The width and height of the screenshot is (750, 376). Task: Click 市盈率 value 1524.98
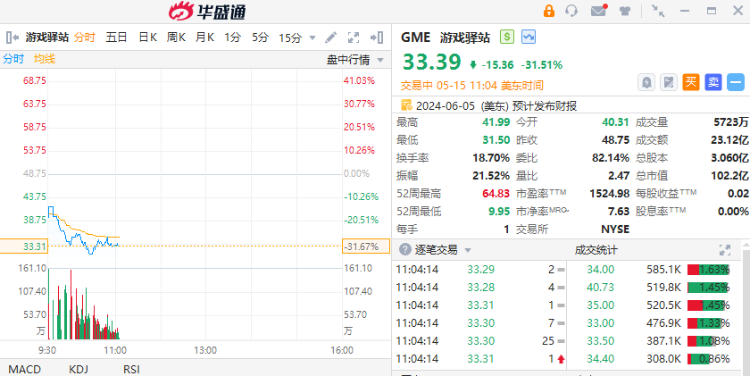coord(609,193)
